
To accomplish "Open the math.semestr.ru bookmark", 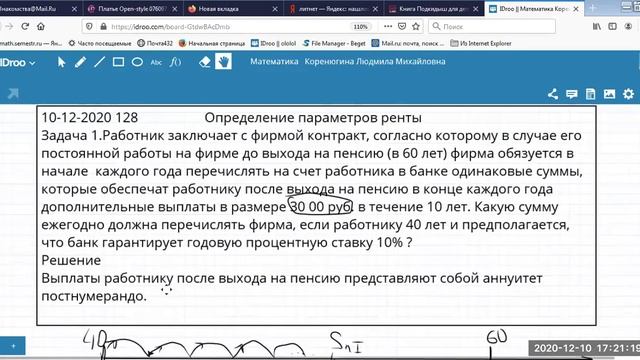I will coord(31,43).
